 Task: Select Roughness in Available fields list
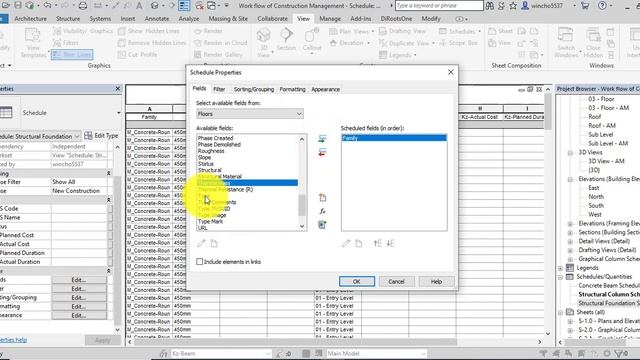point(211,151)
